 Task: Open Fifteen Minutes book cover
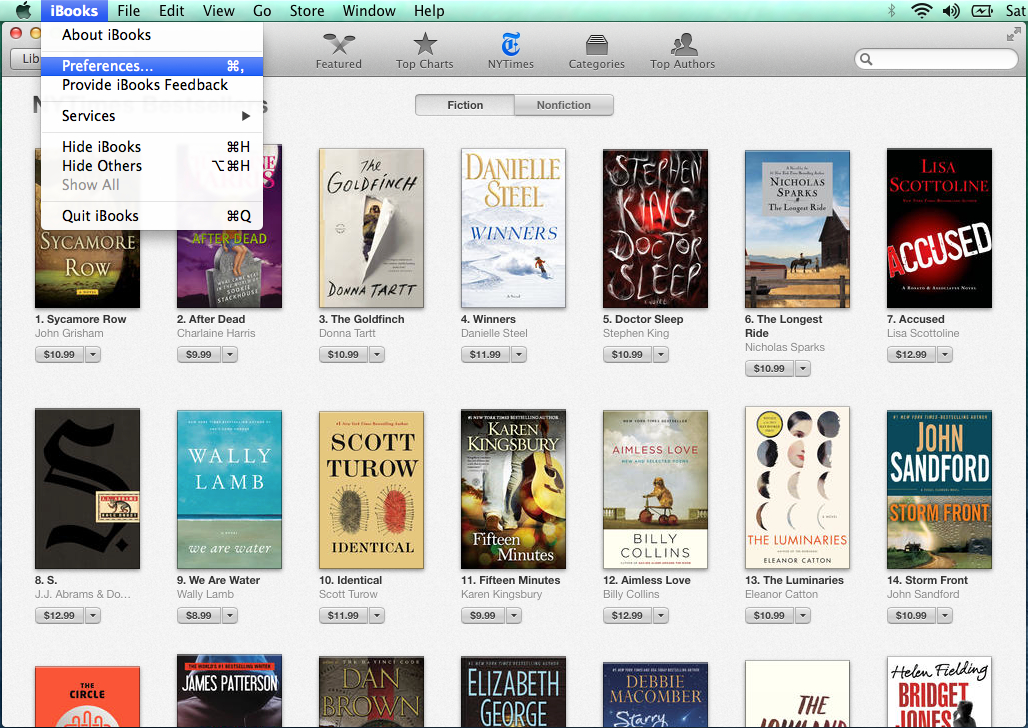tap(513, 489)
